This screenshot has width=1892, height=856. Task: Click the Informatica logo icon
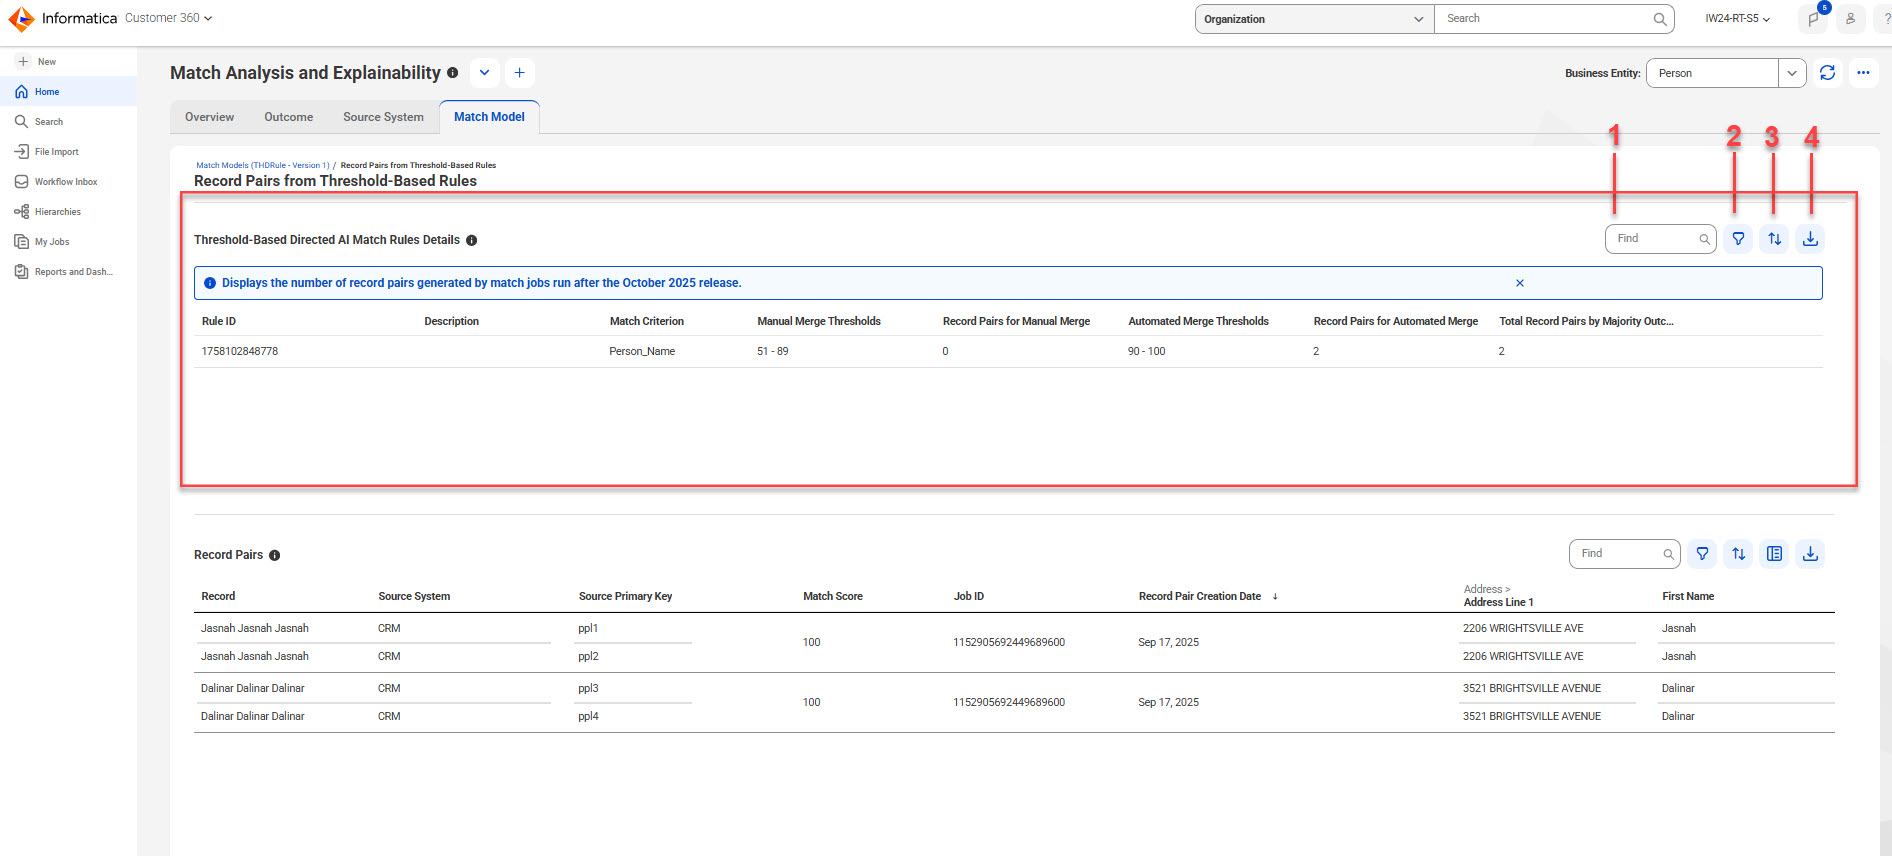point(21,18)
